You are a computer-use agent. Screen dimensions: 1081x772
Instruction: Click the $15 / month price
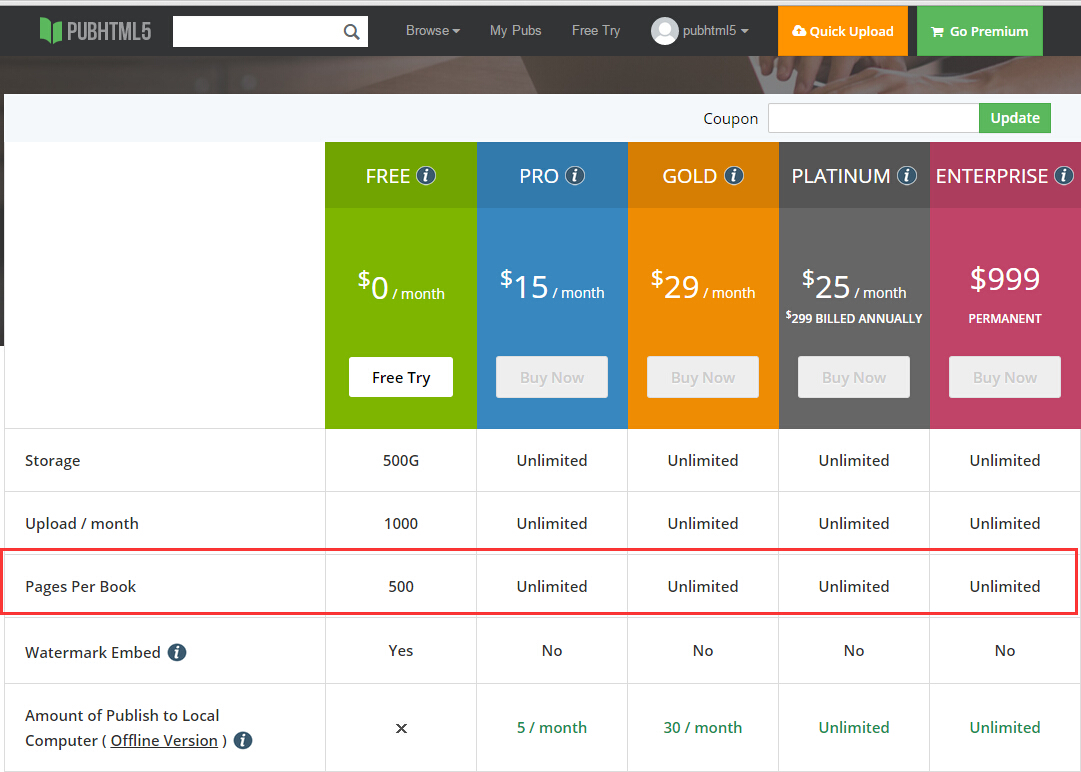coord(552,285)
